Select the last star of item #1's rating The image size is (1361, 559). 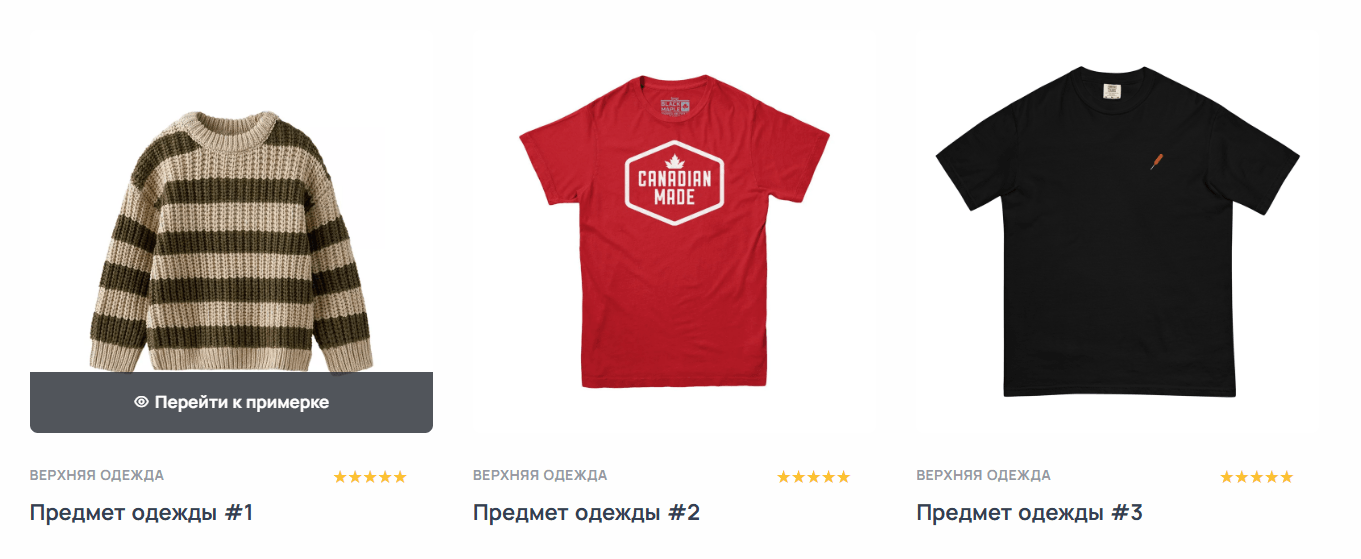(400, 477)
